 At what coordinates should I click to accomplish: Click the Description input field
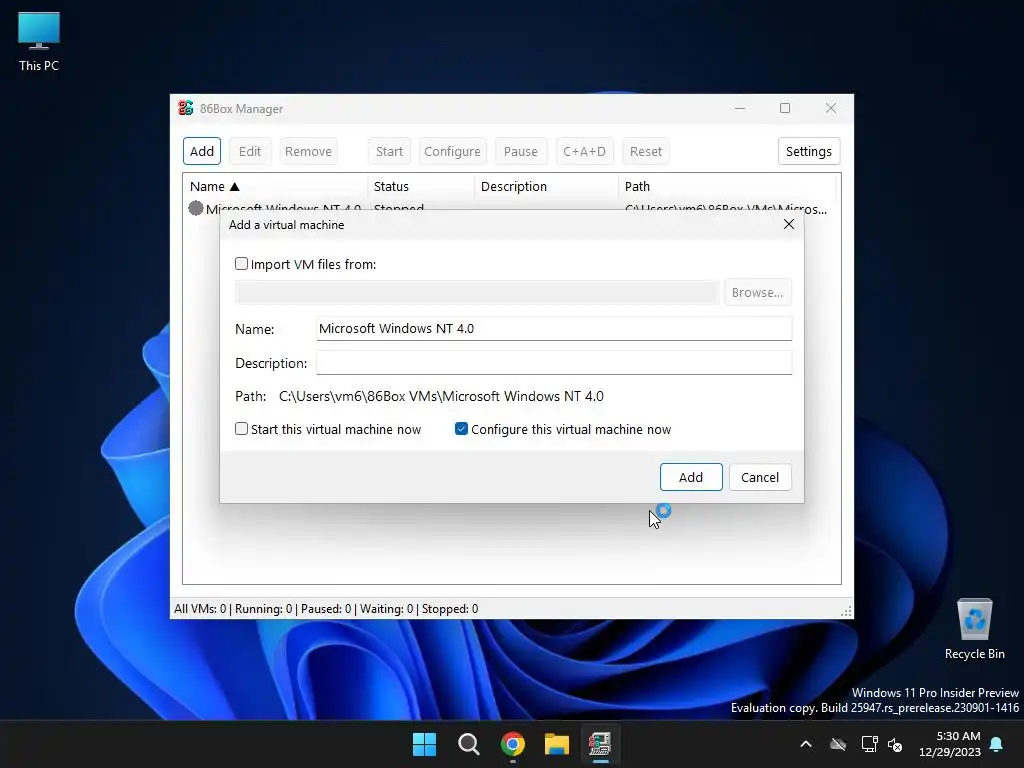554,362
